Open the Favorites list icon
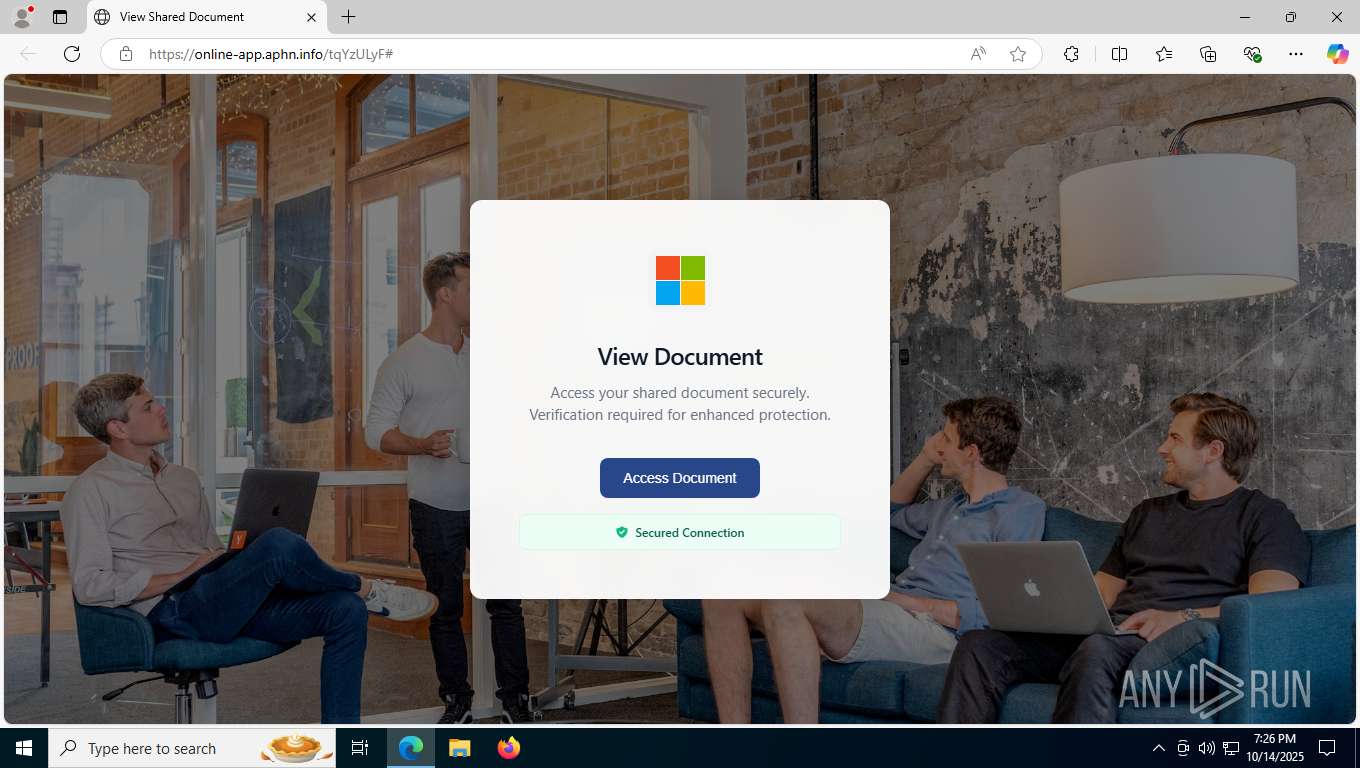1360x768 pixels. point(1164,54)
